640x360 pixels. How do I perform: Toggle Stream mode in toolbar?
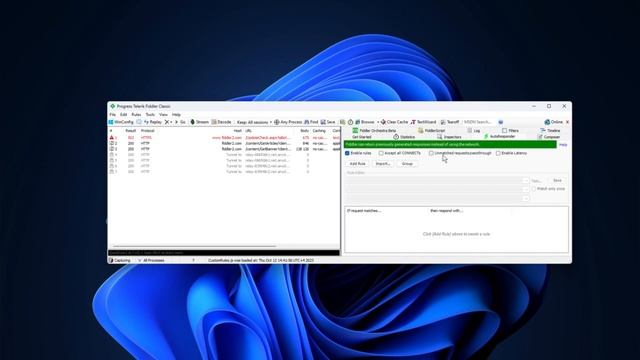(x=200, y=122)
